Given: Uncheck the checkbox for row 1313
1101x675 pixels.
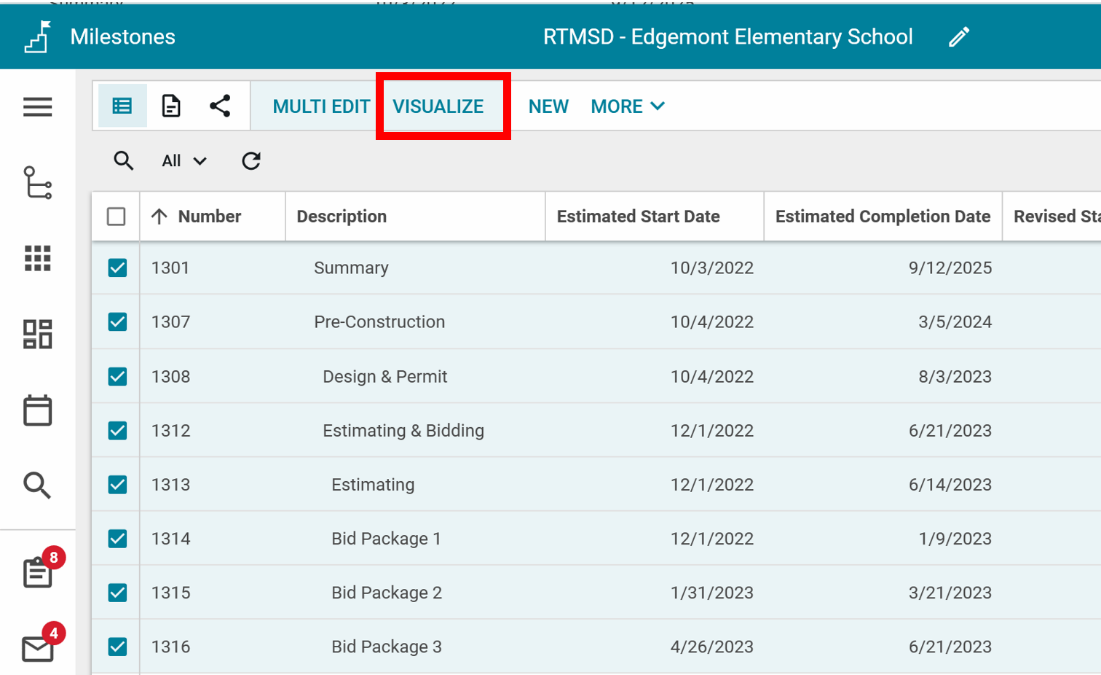Looking at the screenshot, I should pyautogui.click(x=117, y=485).
